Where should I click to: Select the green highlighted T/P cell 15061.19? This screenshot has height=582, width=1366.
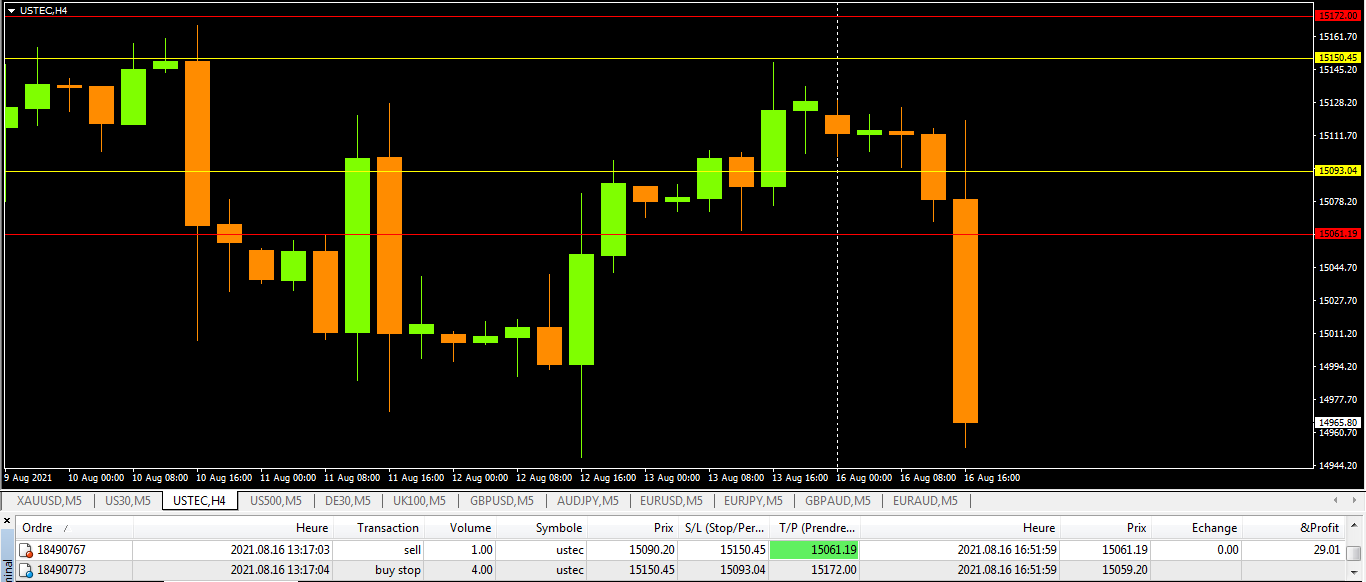coord(813,550)
